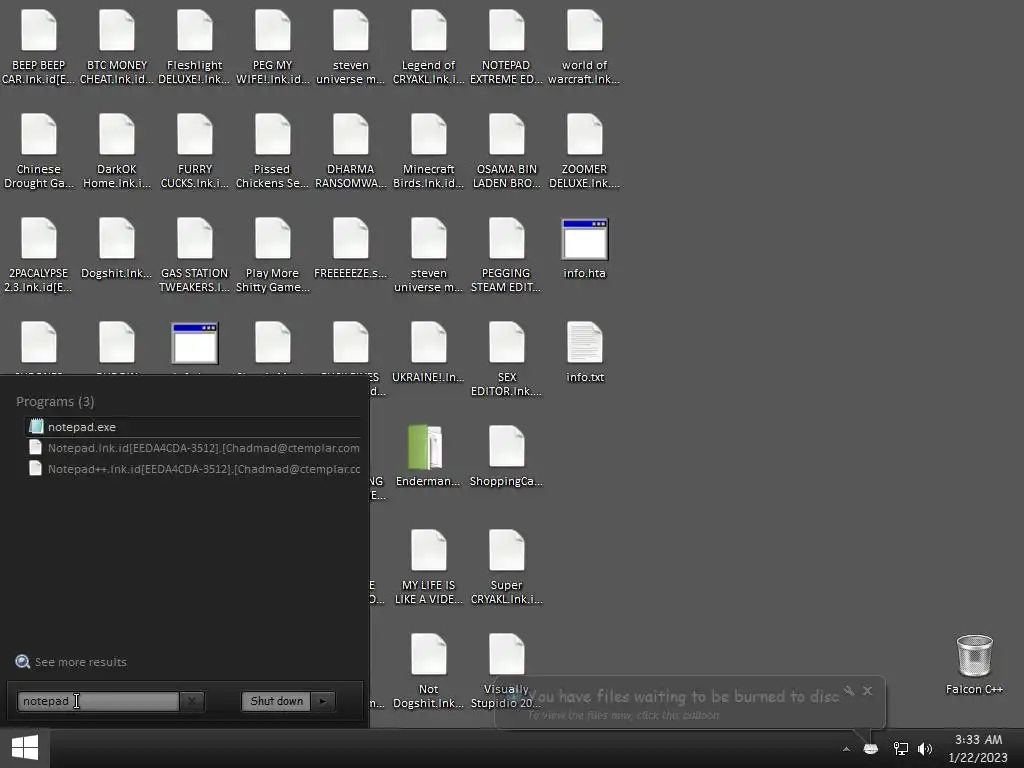Select FURRY CUCKS desktop file
Viewport: 1024px width, 768px height.
pyautogui.click(x=195, y=152)
